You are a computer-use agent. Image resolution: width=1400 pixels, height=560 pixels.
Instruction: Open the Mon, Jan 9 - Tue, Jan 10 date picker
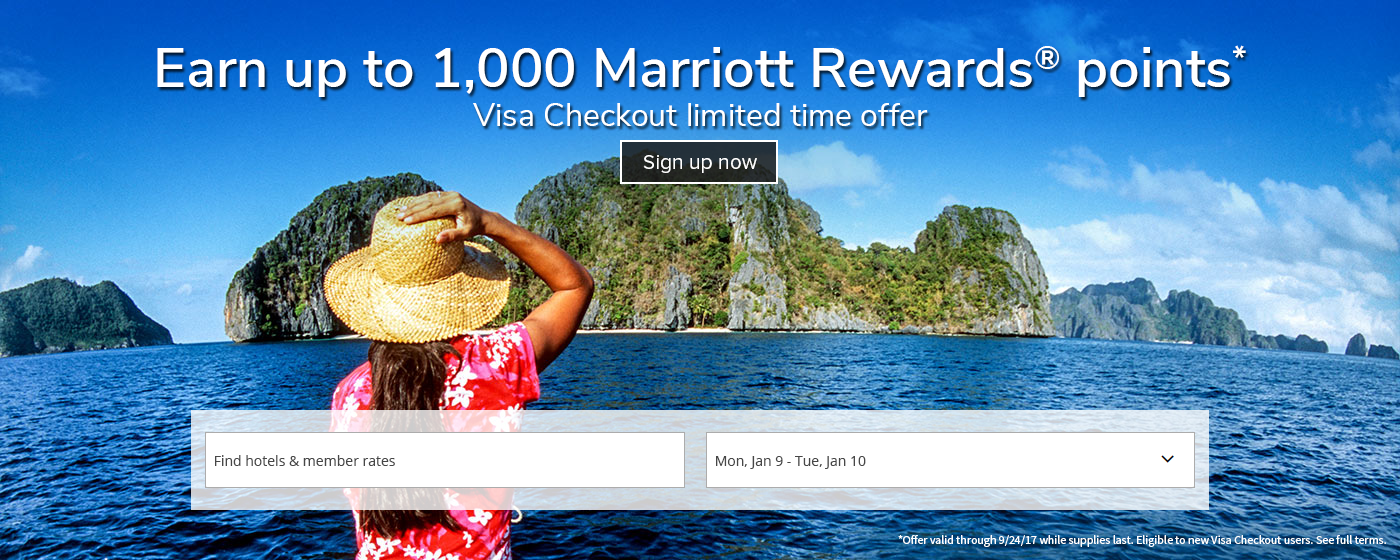click(950, 460)
